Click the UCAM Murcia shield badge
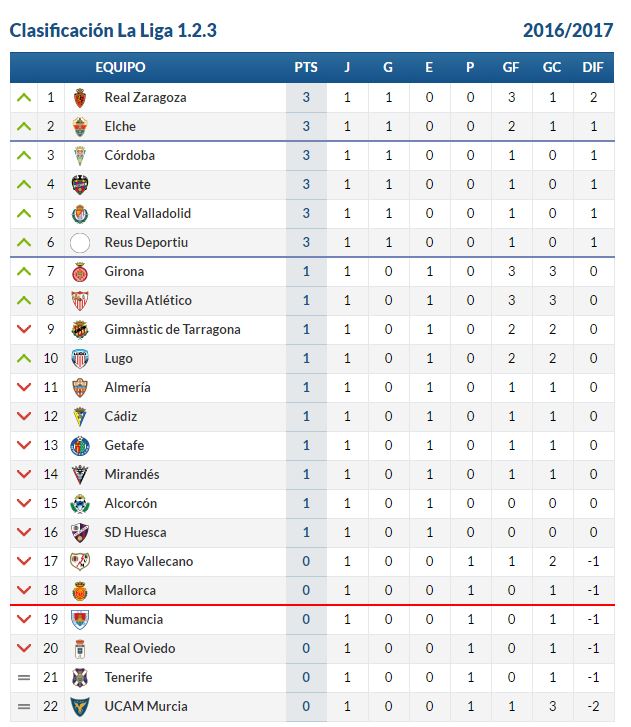Image resolution: width=631 pixels, height=727 pixels. point(80,707)
